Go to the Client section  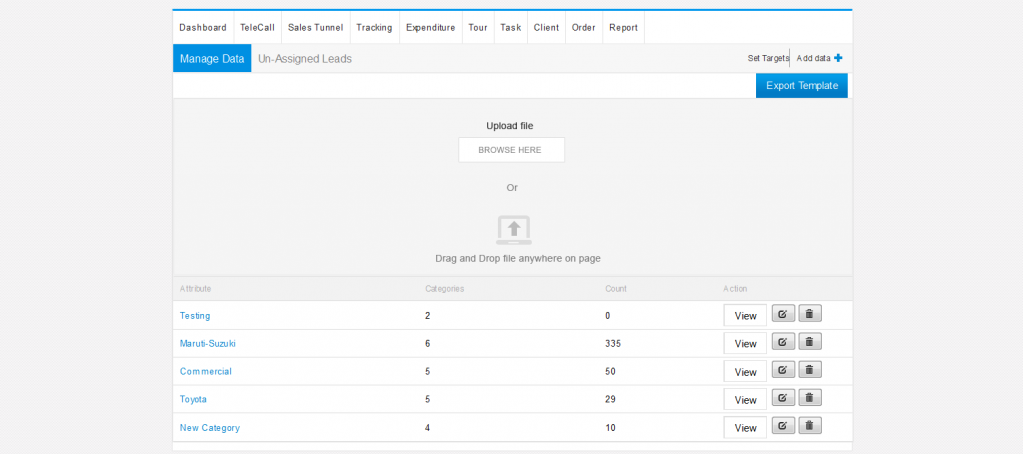click(546, 27)
